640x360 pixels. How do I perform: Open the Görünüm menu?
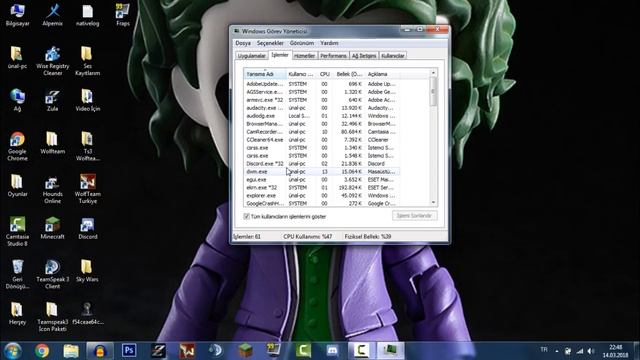302,43
